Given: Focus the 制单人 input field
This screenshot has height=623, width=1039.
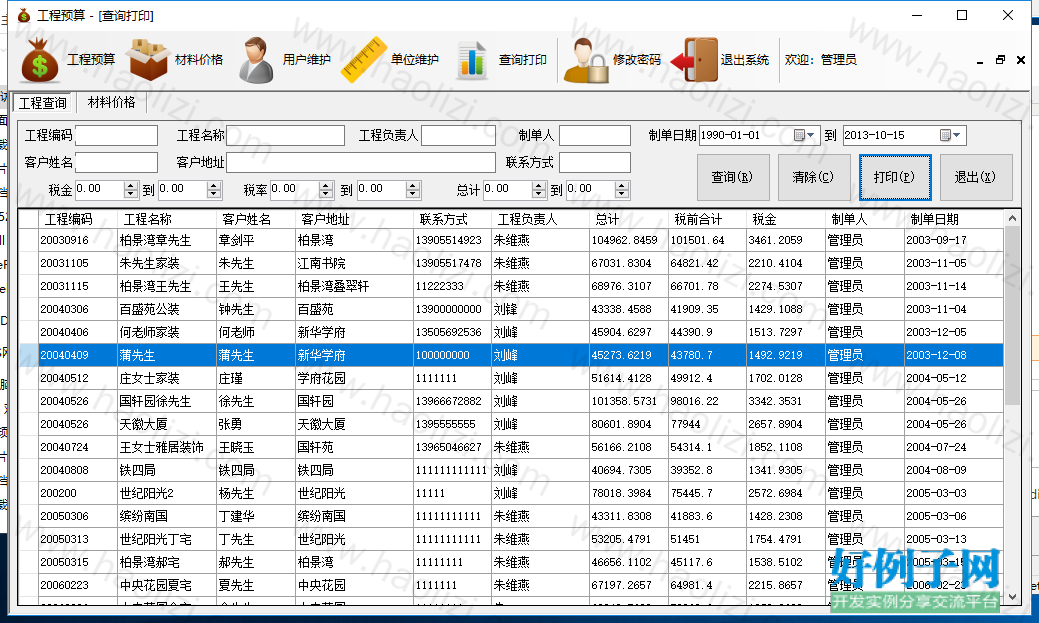Looking at the screenshot, I should [x=595, y=135].
